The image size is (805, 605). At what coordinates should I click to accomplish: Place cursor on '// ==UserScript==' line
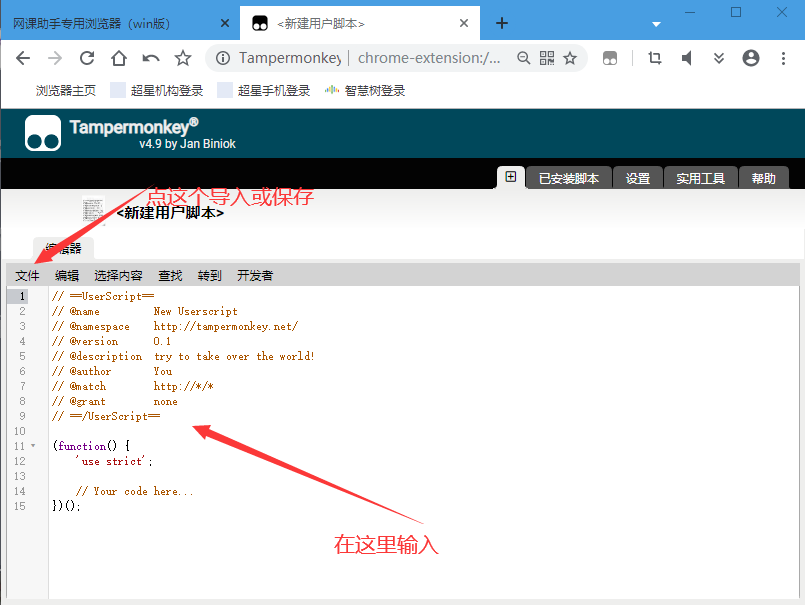103,296
